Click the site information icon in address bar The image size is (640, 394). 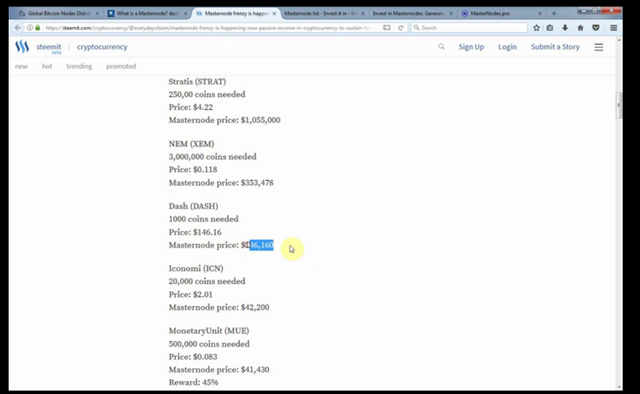pos(30,28)
